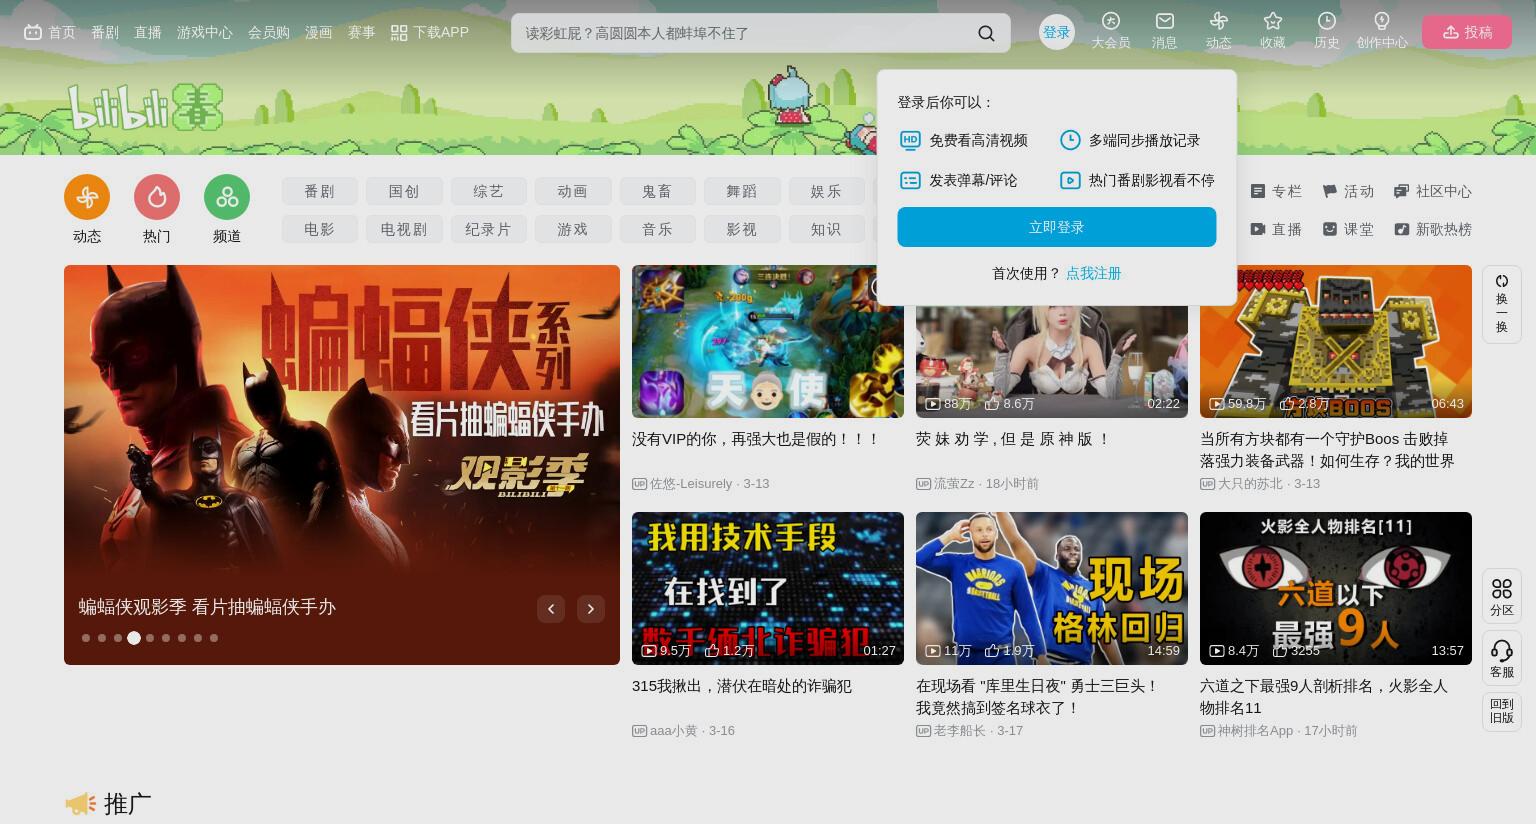The width and height of the screenshot is (1536, 824).
Task: Click 登录 avatar button
Action: coord(1056,32)
